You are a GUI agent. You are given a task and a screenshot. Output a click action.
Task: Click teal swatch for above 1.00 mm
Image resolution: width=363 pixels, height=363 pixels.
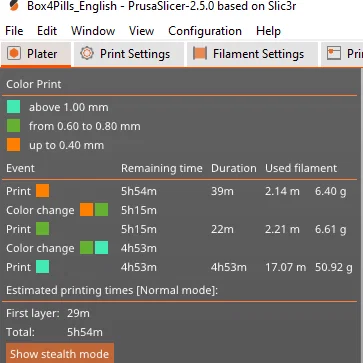coord(13,107)
